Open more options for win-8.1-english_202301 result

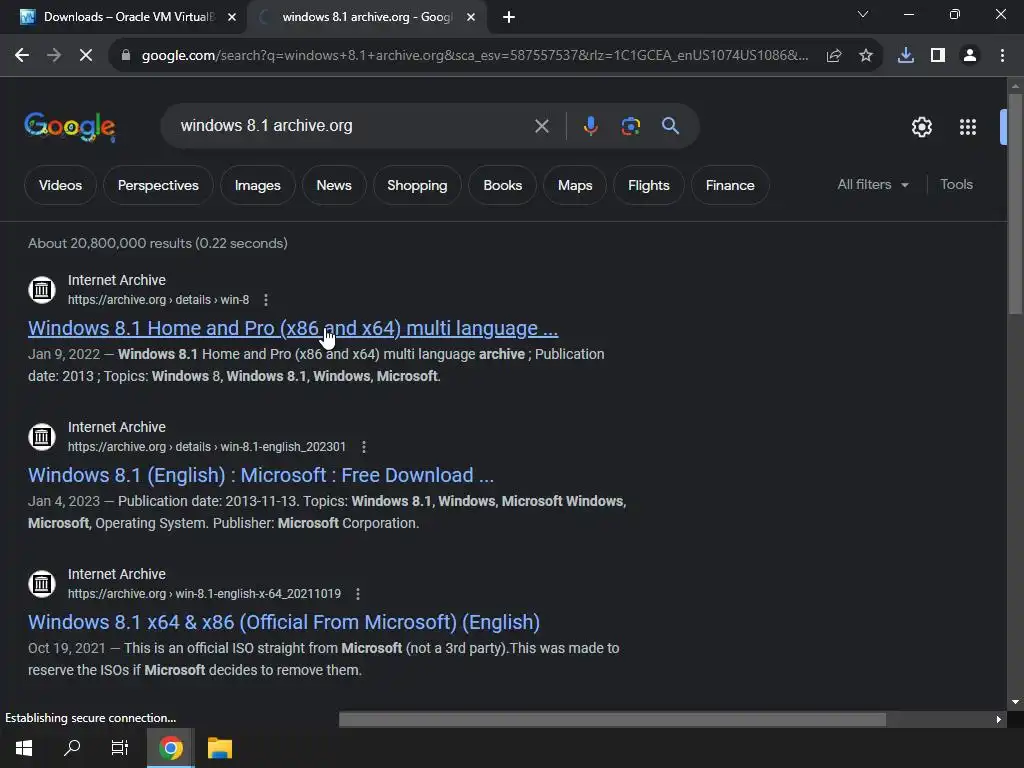tap(364, 447)
